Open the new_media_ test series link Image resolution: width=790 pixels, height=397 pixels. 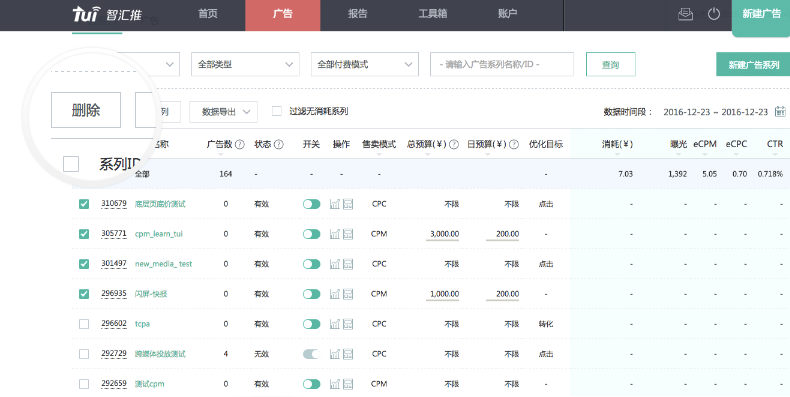click(164, 264)
